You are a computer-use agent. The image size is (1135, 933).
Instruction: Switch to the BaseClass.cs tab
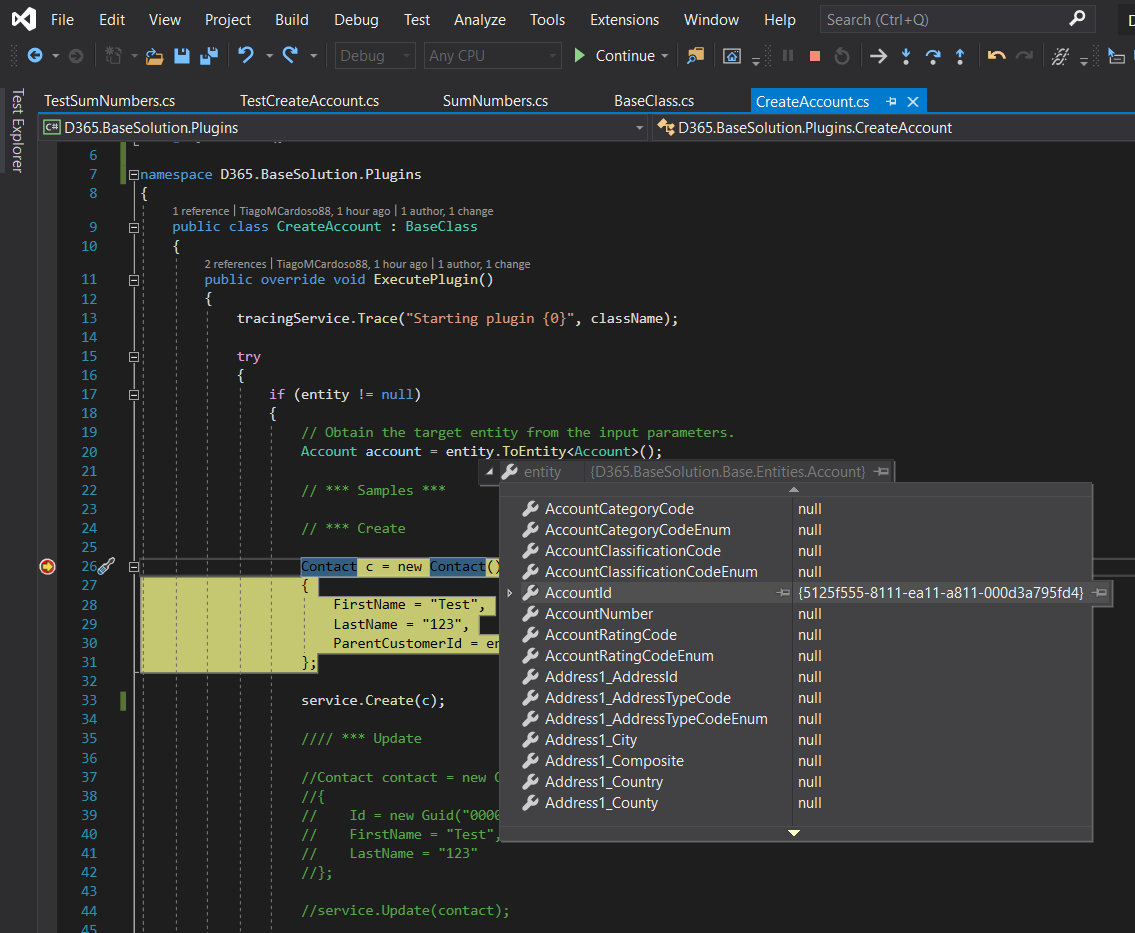coord(653,101)
